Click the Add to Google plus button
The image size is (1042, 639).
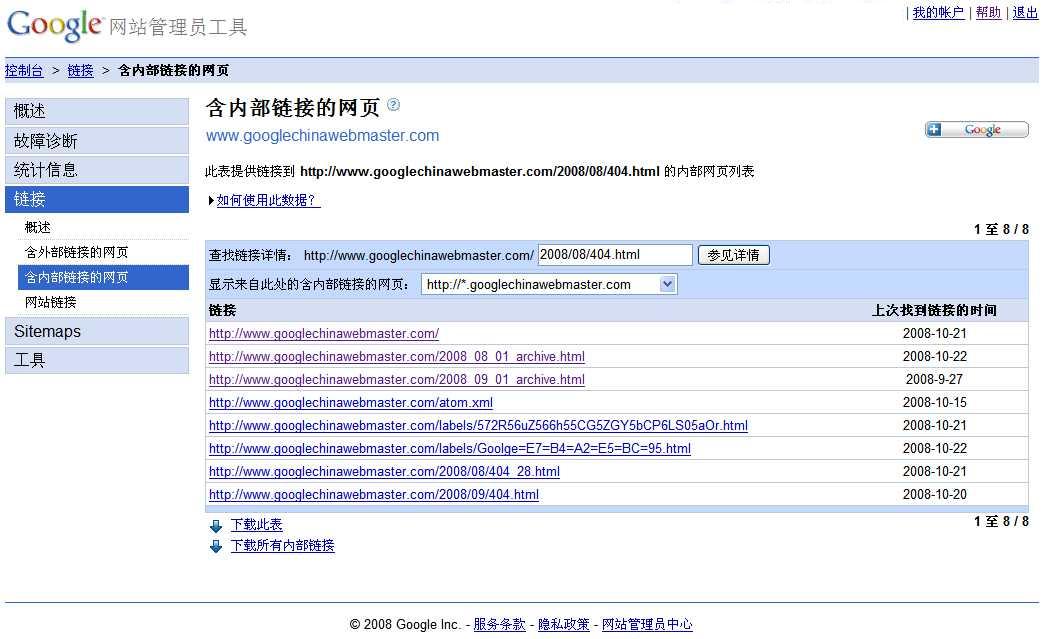tap(976, 130)
